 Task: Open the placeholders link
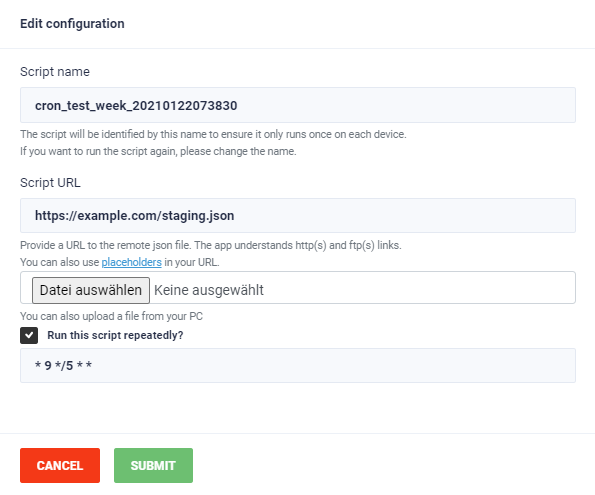tap(131, 262)
